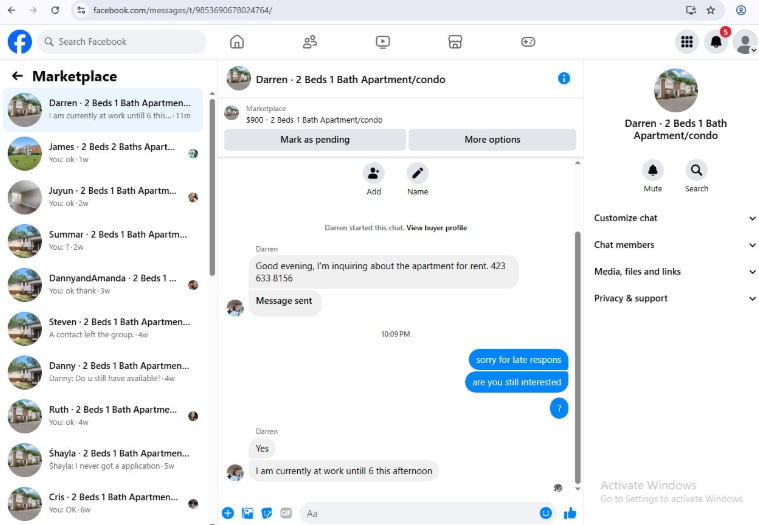
Task: Open the Watch video icon
Action: tap(382, 42)
